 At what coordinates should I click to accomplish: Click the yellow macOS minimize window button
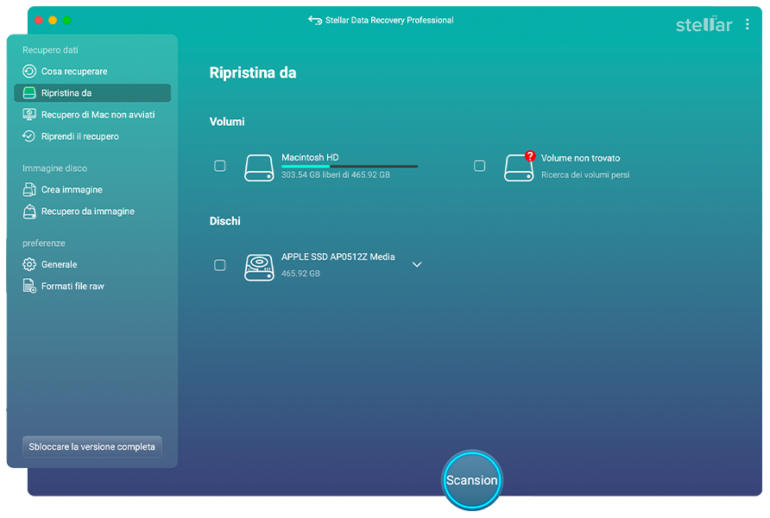tap(53, 20)
